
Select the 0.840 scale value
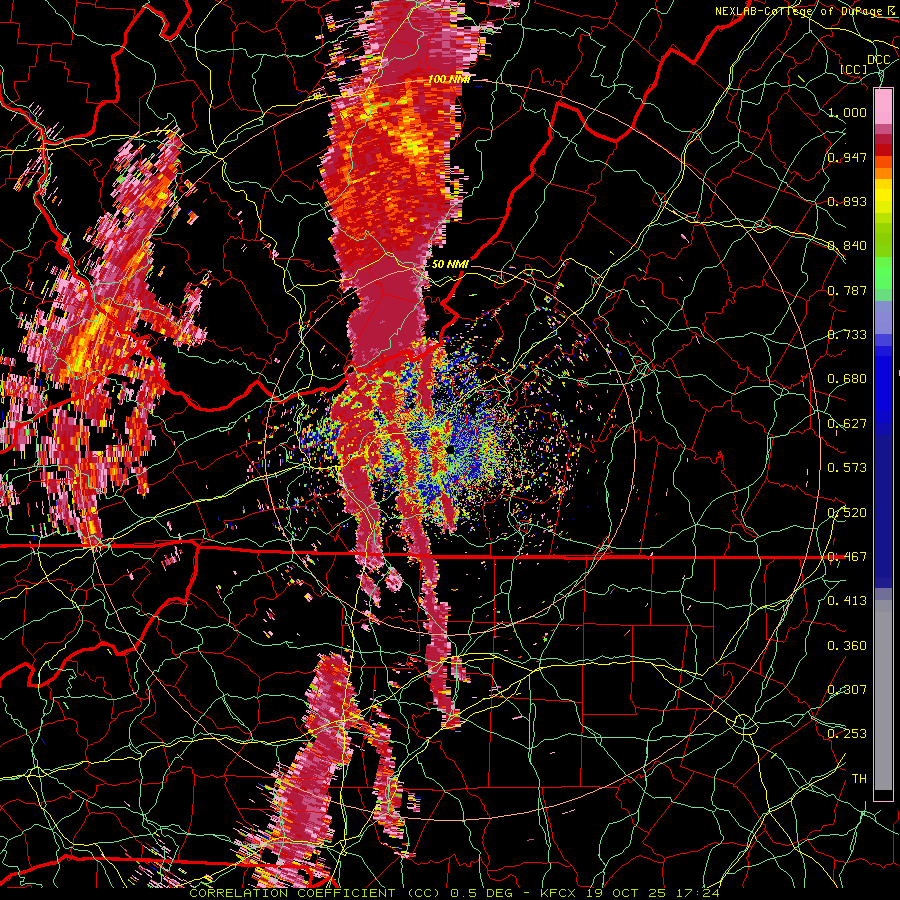coord(847,246)
